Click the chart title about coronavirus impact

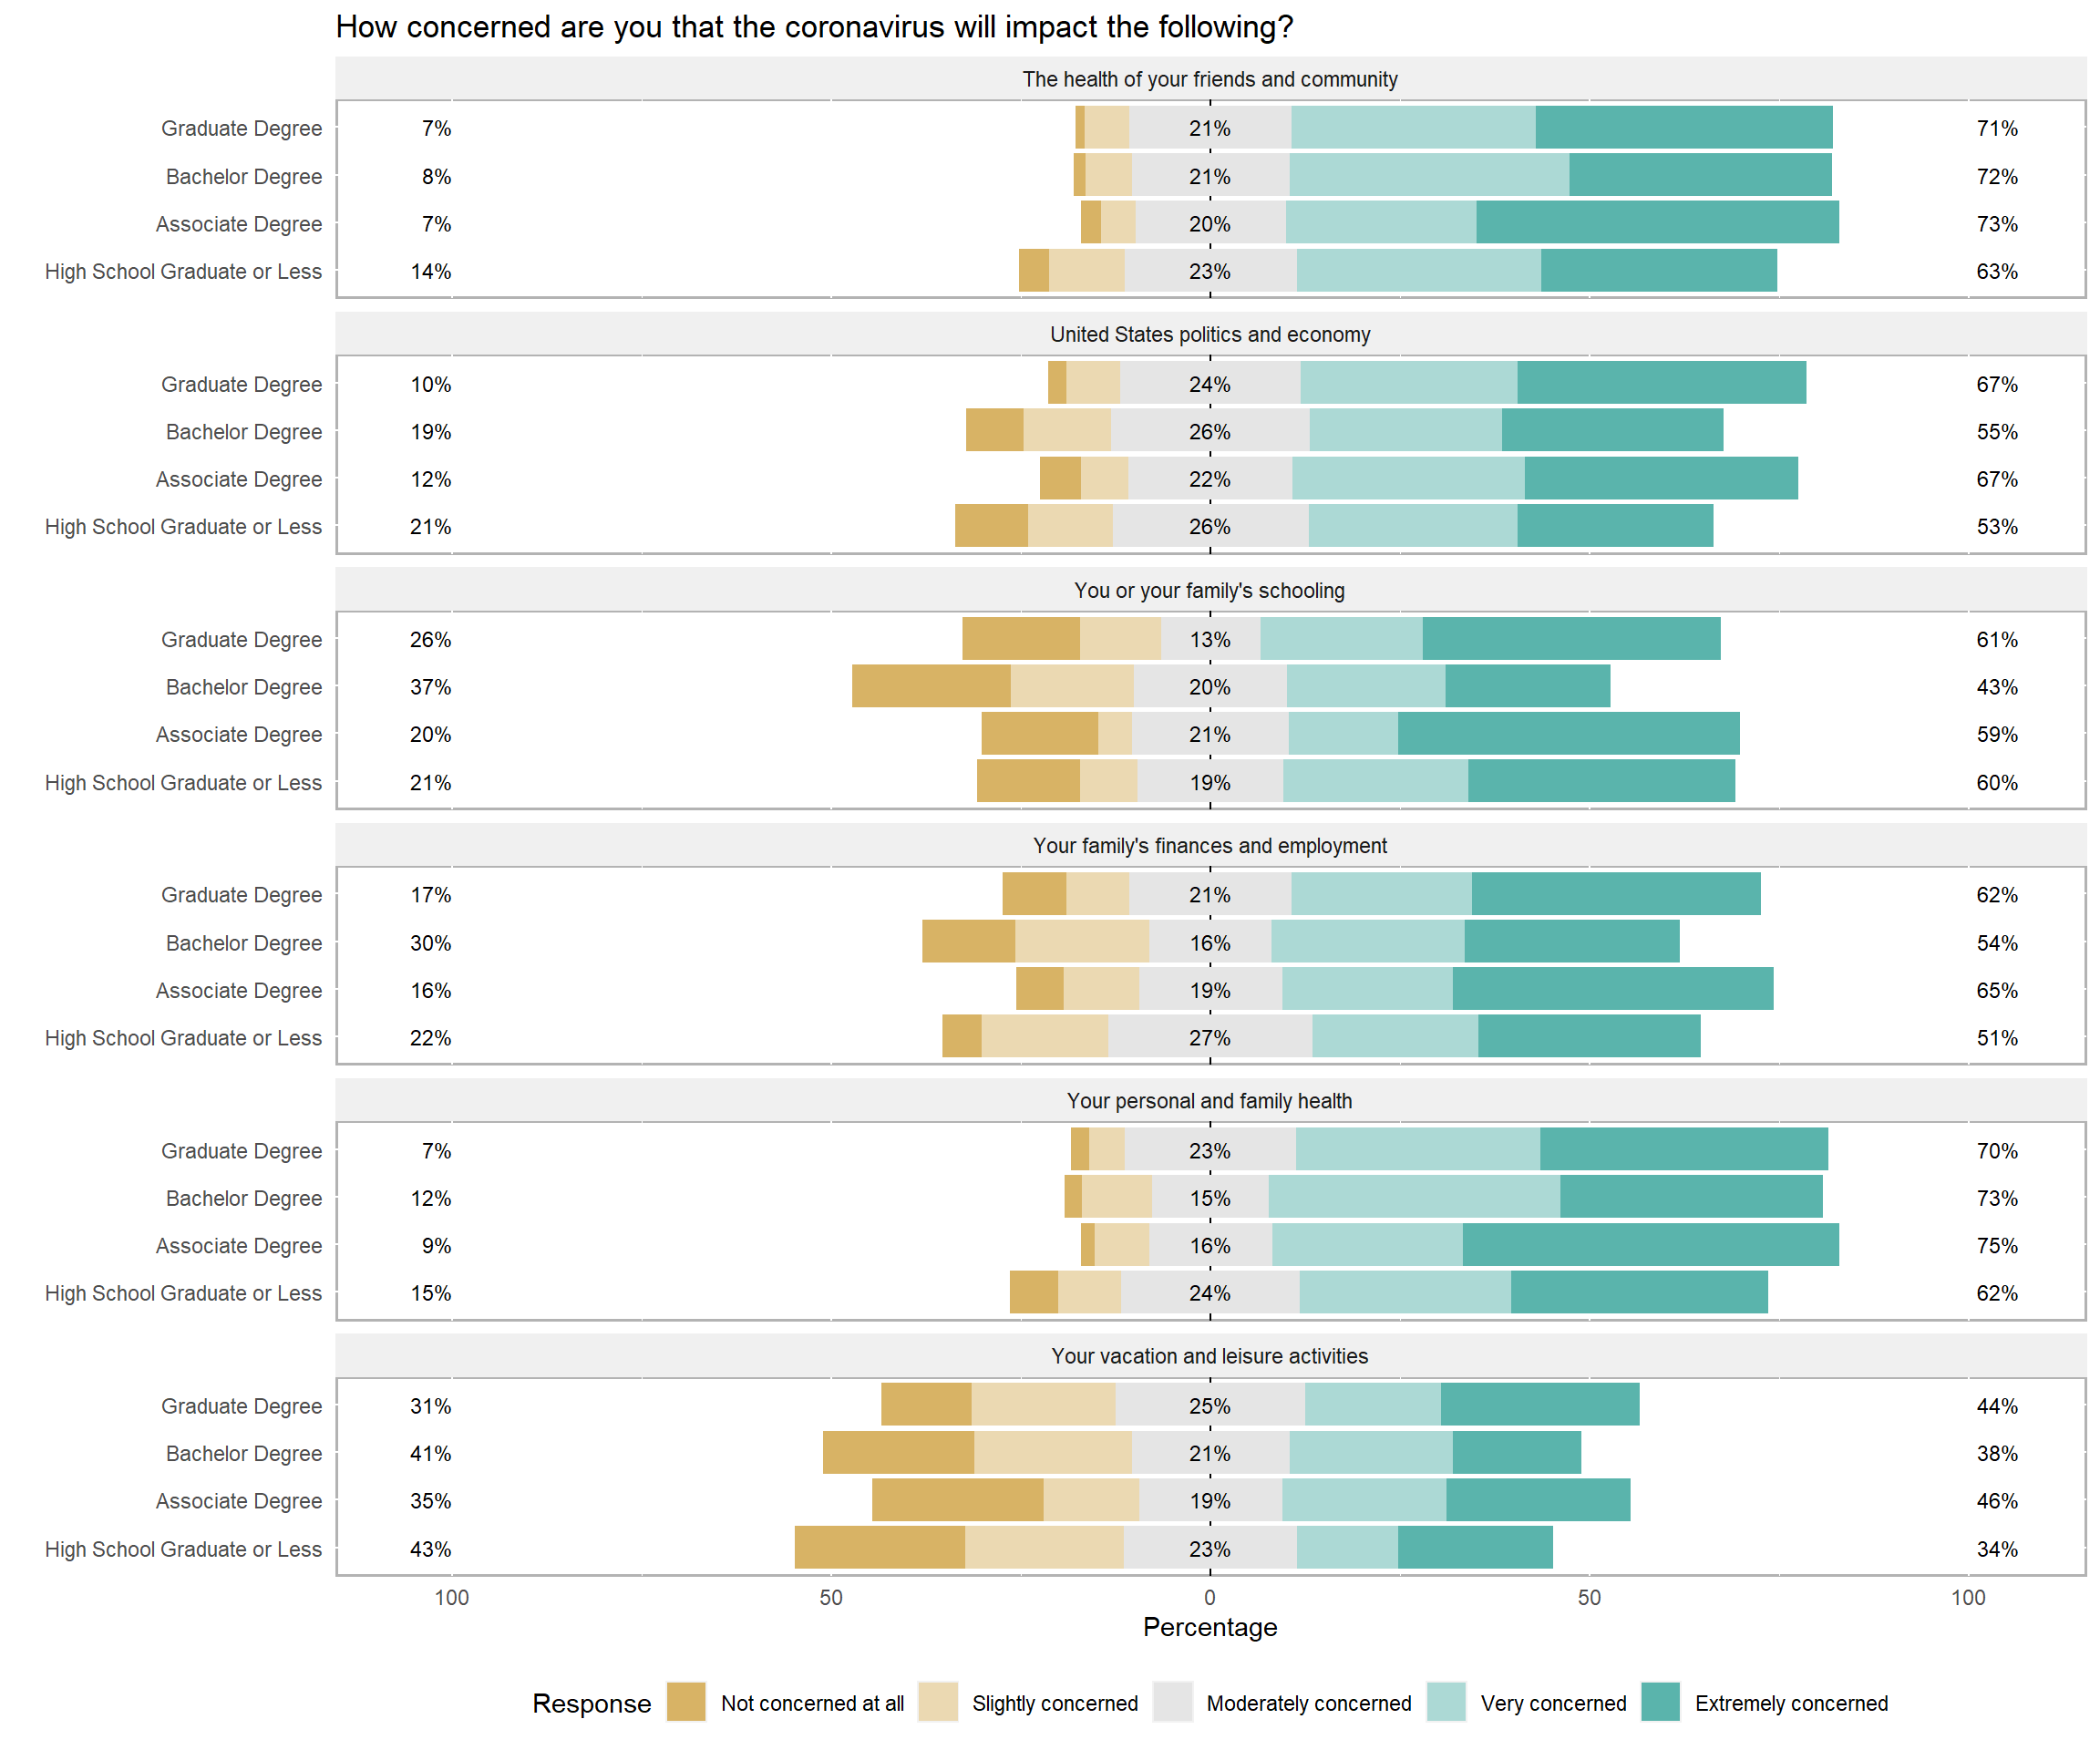pos(814,27)
